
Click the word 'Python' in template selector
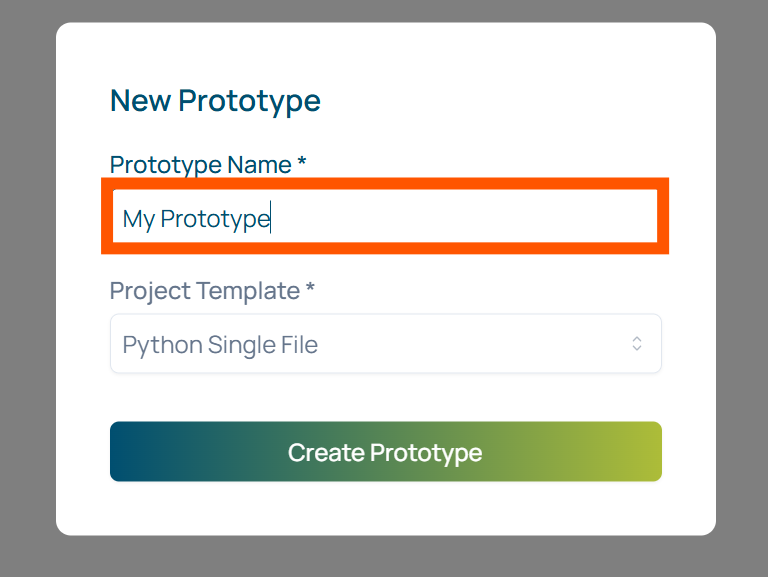click(161, 345)
